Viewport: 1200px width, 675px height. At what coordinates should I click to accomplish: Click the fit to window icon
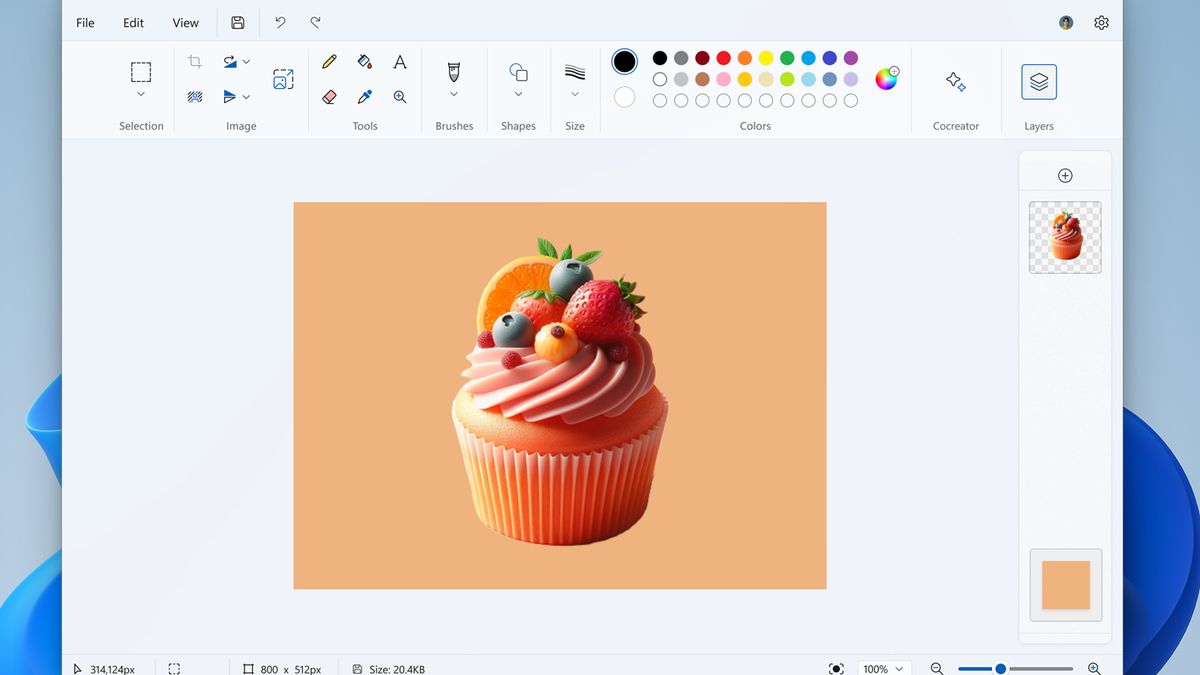(x=836, y=668)
